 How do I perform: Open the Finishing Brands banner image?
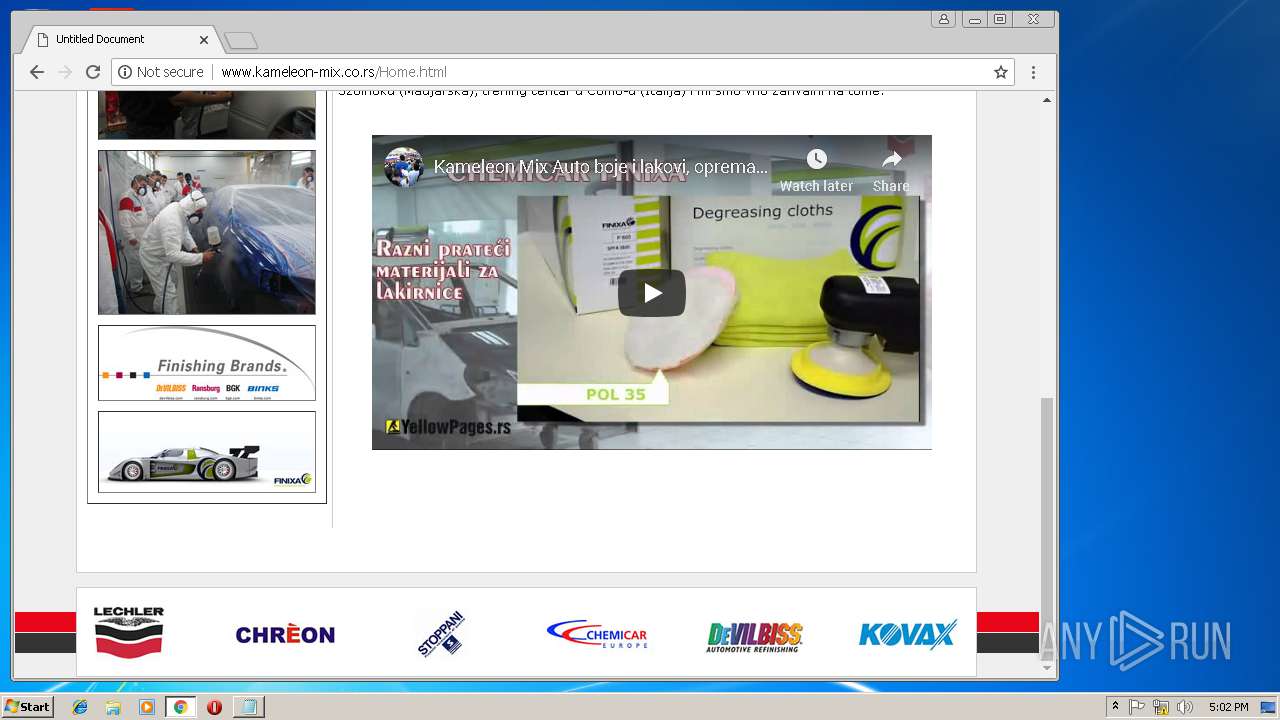tap(207, 363)
